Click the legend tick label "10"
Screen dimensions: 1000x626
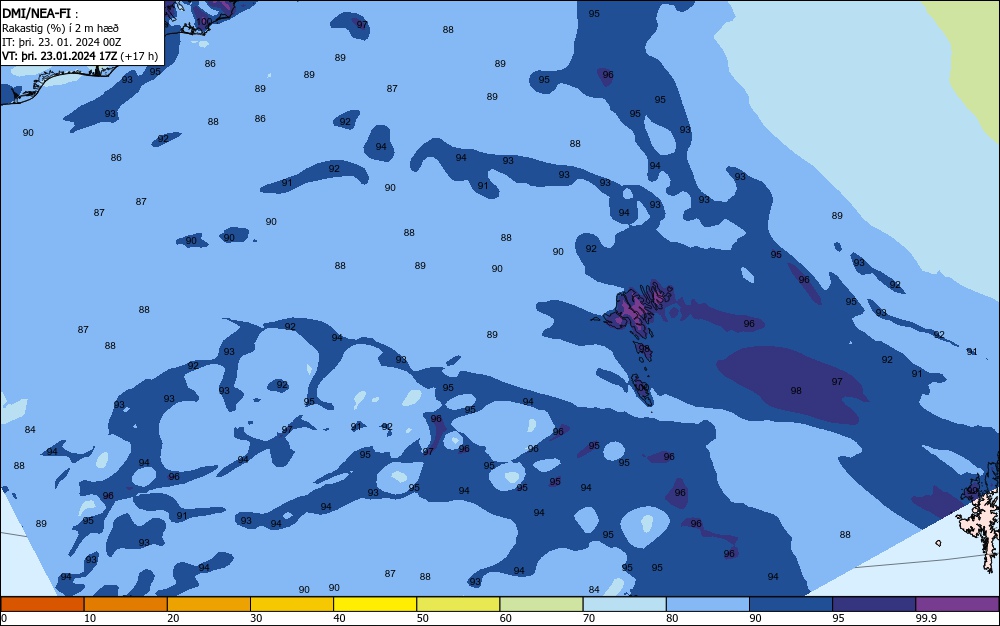(90, 618)
